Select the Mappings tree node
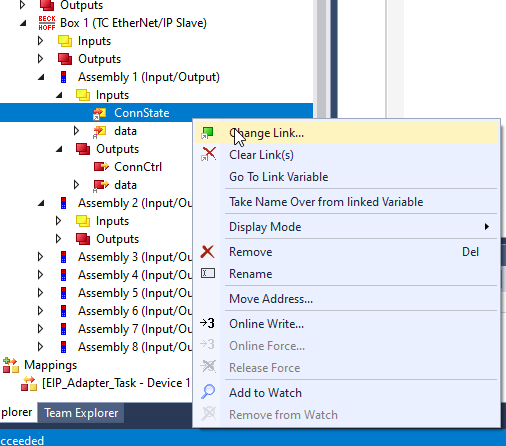This screenshot has width=506, height=446. [x=50, y=365]
